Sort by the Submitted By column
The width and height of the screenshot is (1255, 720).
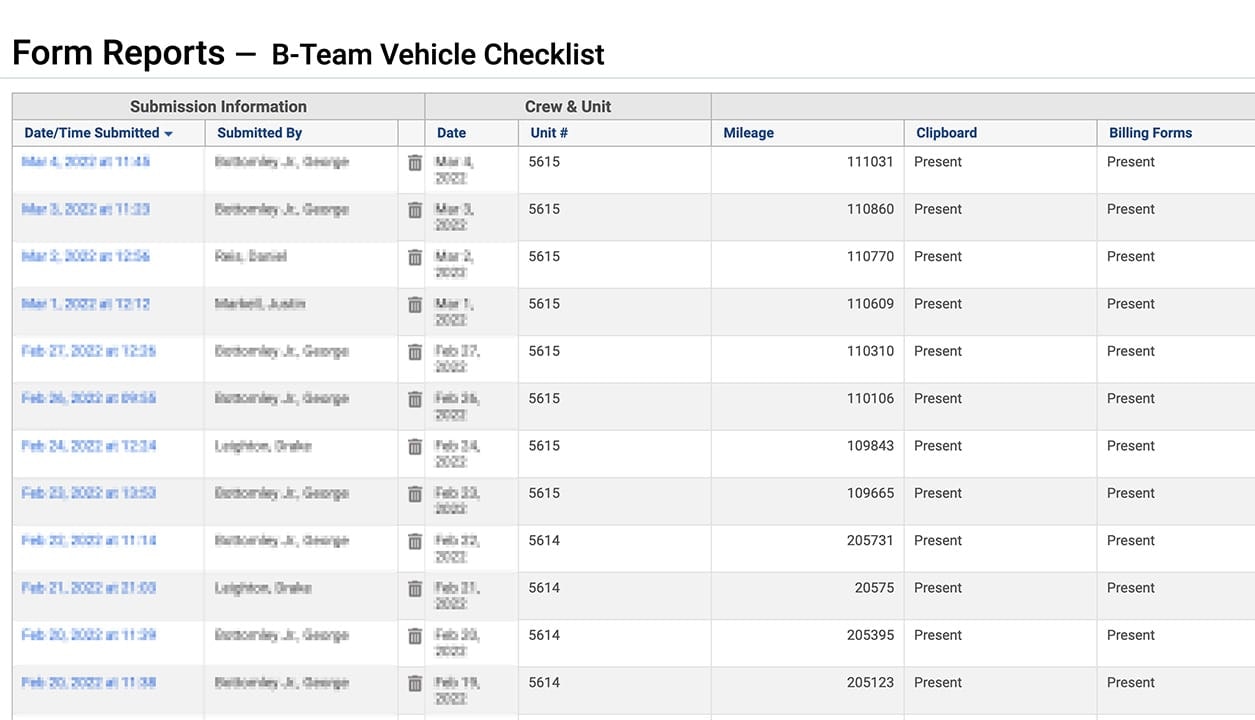pos(259,133)
